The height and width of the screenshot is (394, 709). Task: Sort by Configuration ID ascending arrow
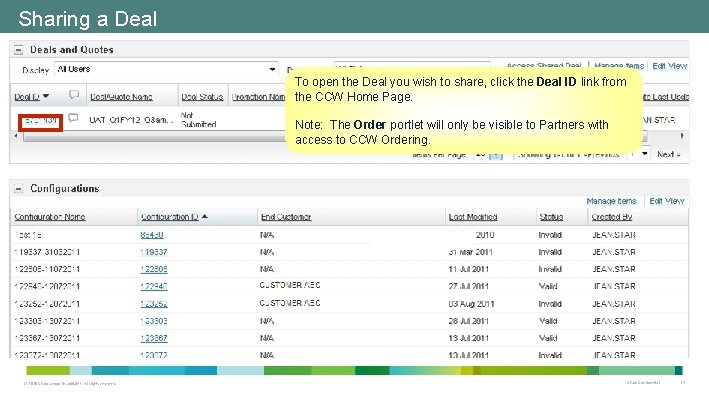click(x=205, y=216)
